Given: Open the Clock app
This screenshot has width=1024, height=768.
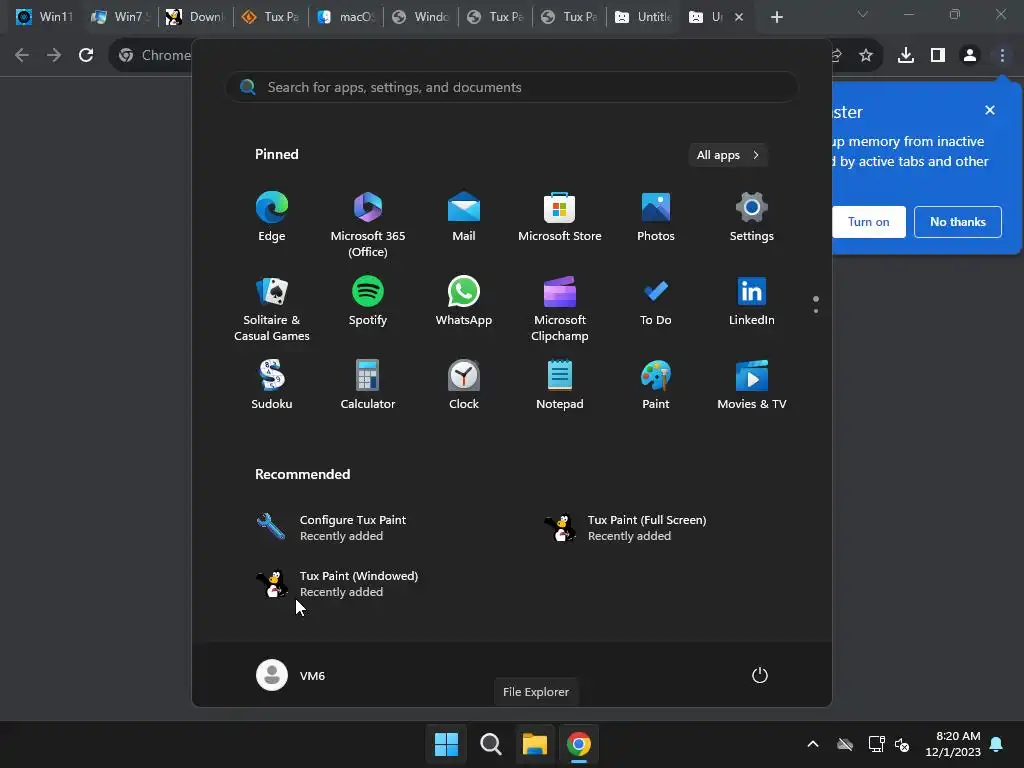Looking at the screenshot, I should coord(464,385).
